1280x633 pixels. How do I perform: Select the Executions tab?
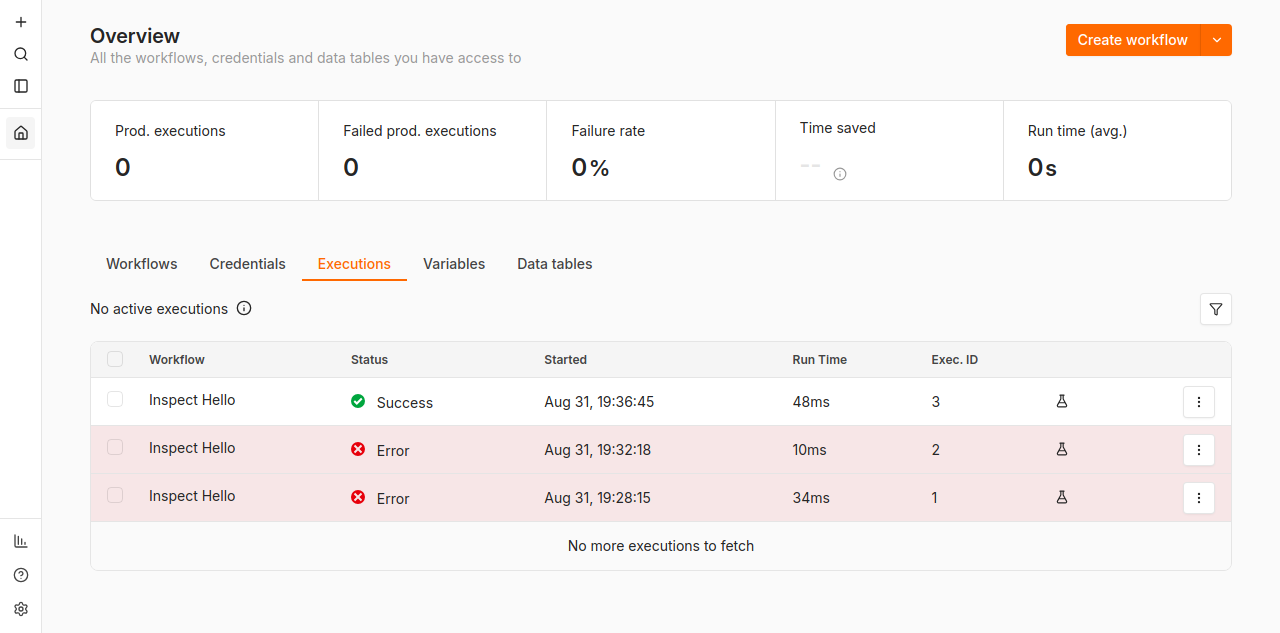point(354,264)
